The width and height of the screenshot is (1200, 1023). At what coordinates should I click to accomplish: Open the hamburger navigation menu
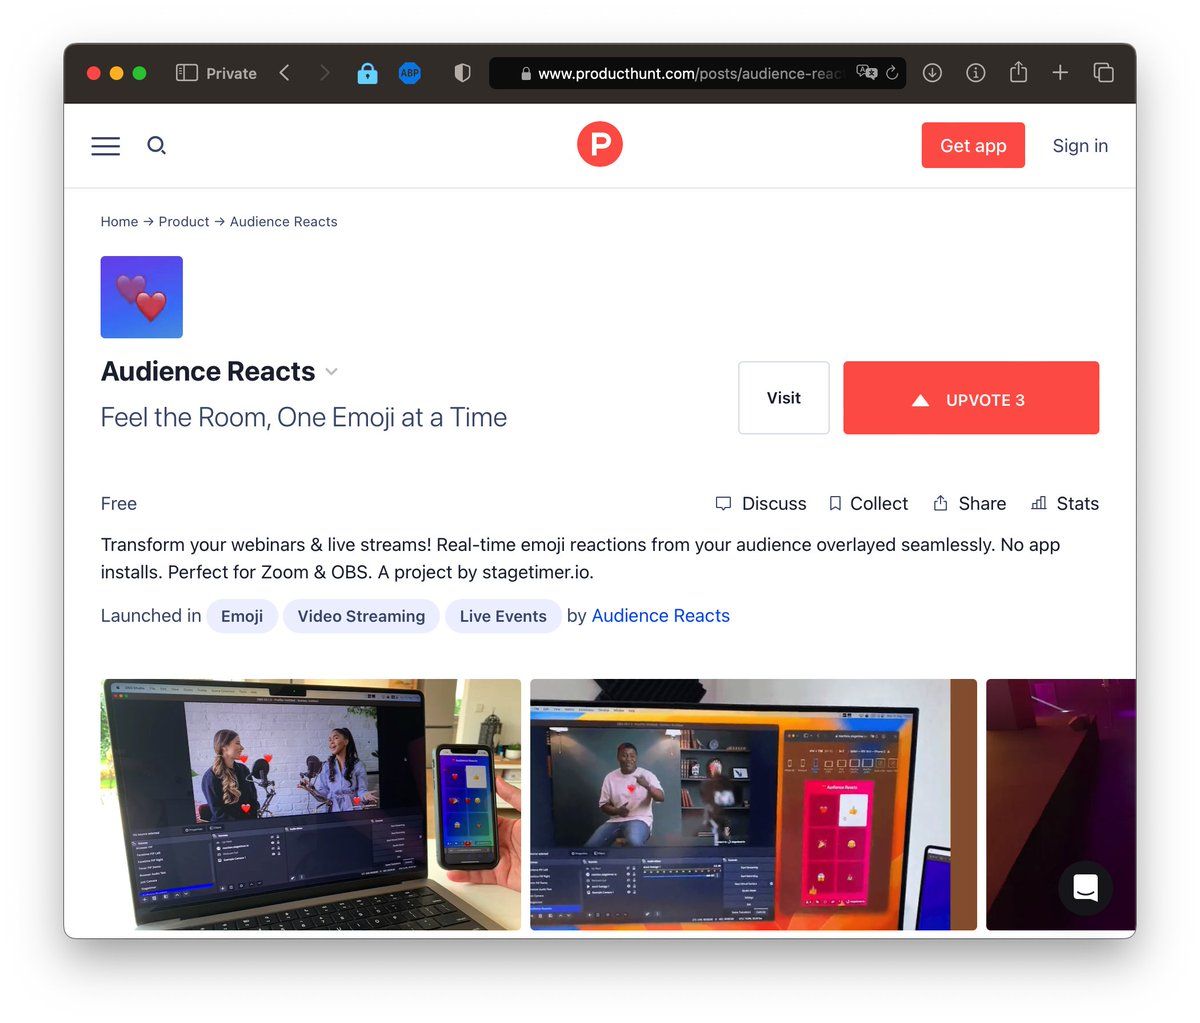[x=106, y=146]
